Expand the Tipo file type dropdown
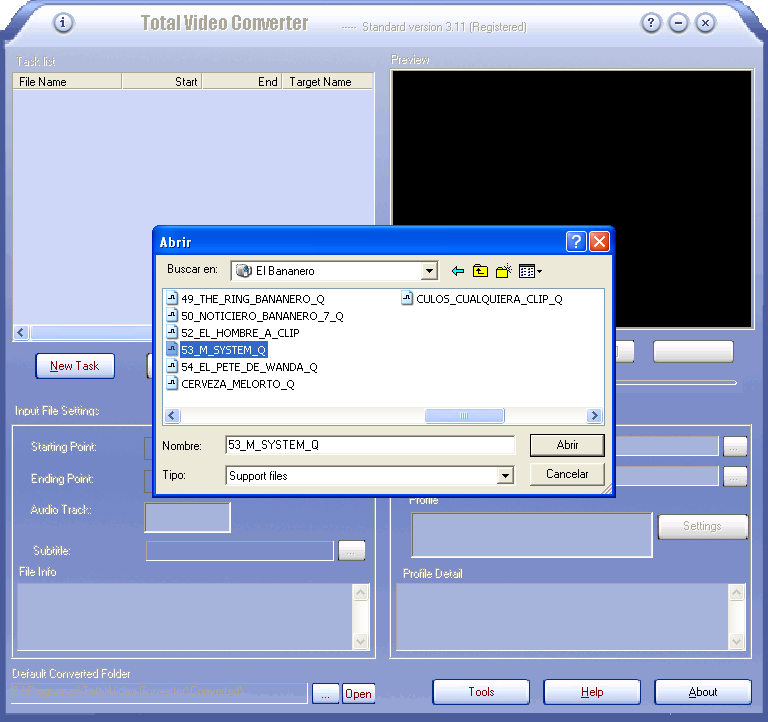Viewport: 768px width, 722px height. pos(505,475)
